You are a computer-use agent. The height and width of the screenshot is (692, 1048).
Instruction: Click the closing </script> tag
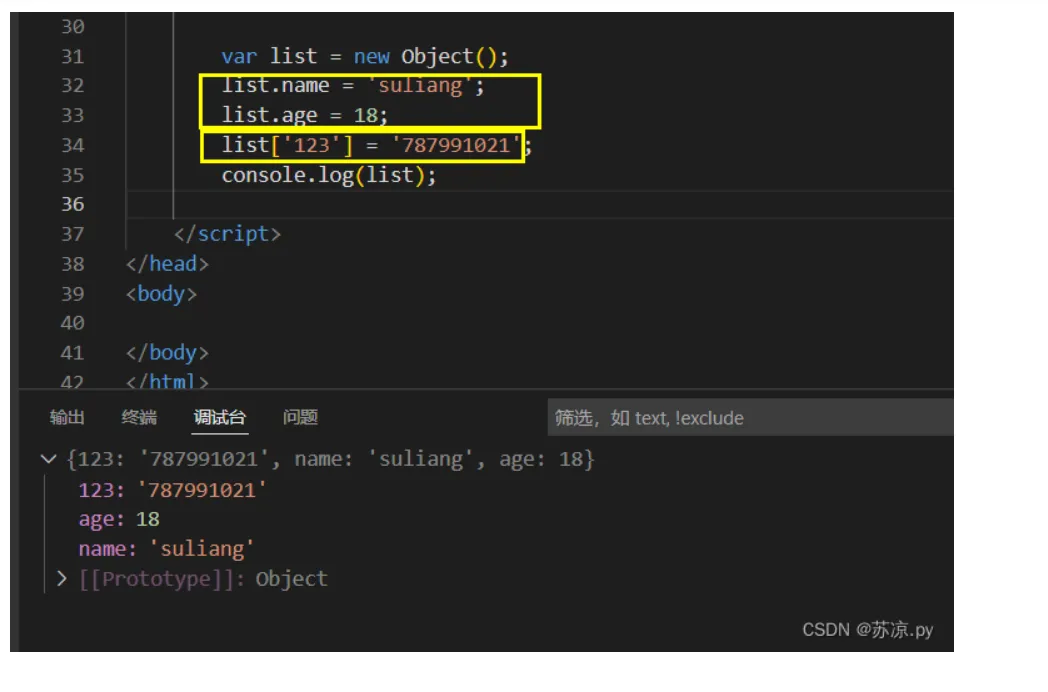pos(227,234)
